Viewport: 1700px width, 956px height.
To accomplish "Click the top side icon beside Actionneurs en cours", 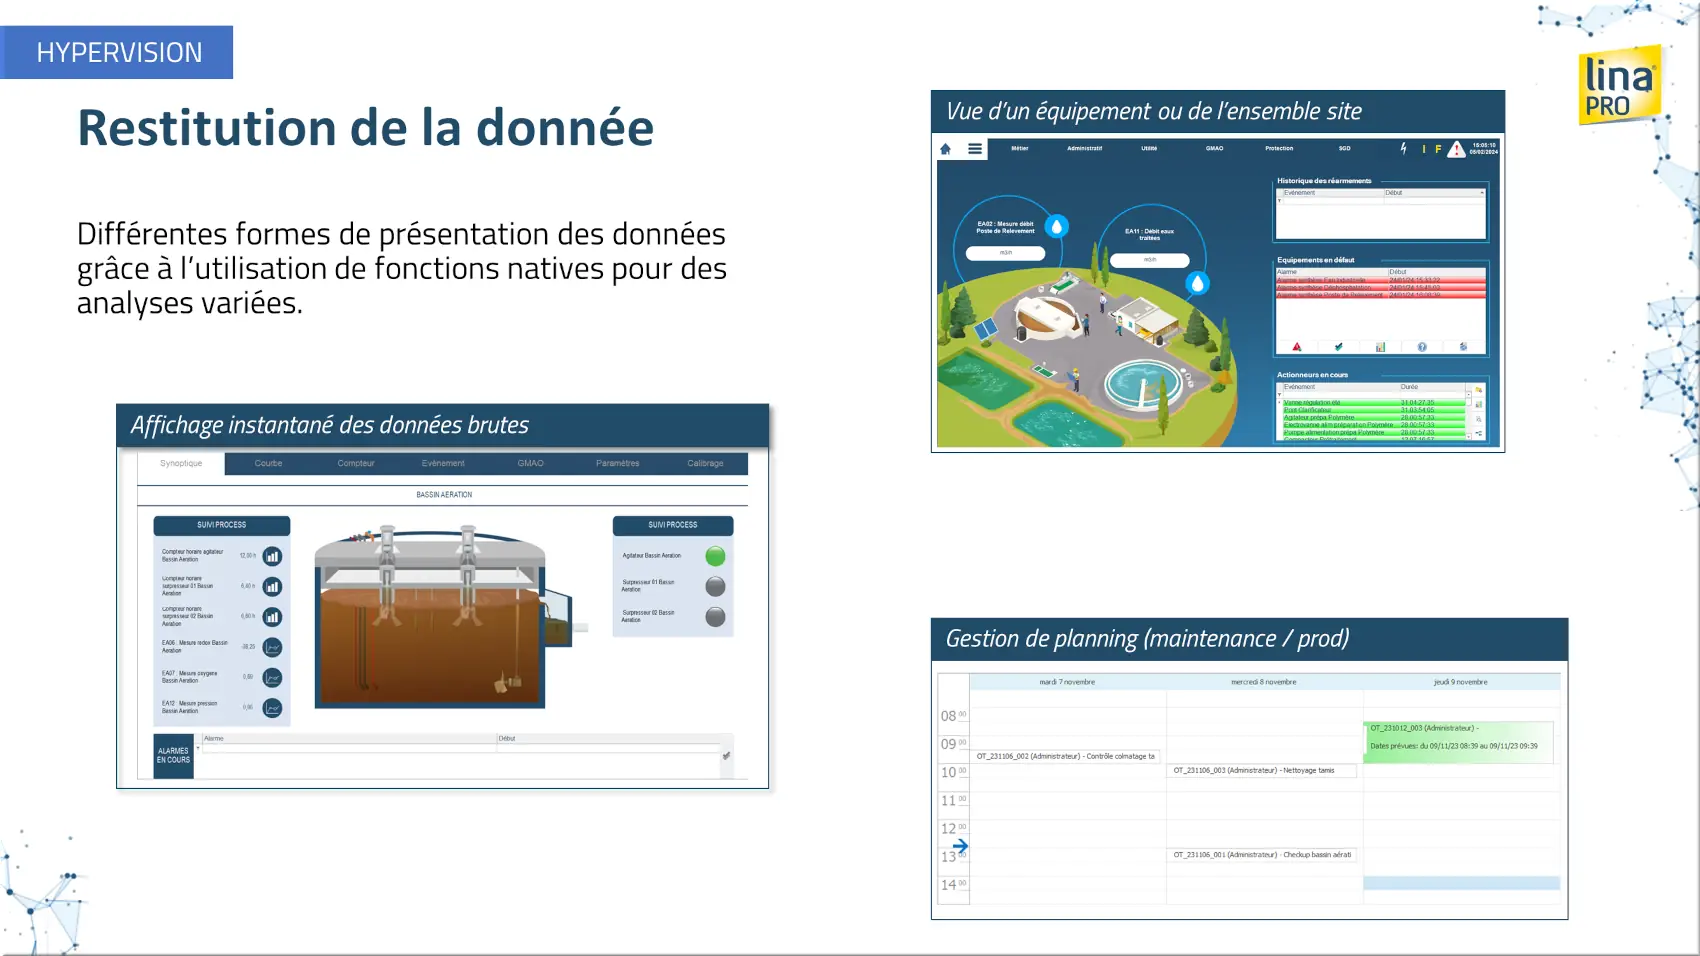I will pyautogui.click(x=1479, y=390).
